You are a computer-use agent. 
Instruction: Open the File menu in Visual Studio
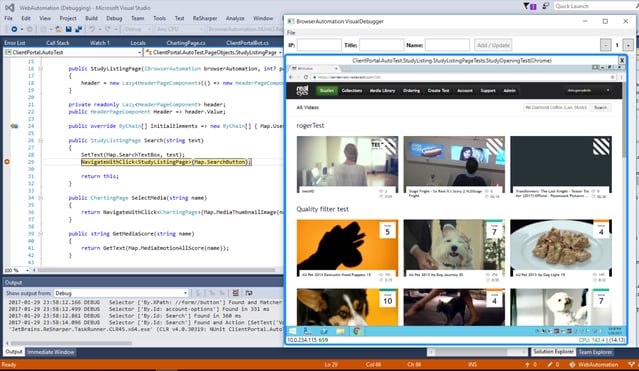pyautogui.click(x=8, y=18)
